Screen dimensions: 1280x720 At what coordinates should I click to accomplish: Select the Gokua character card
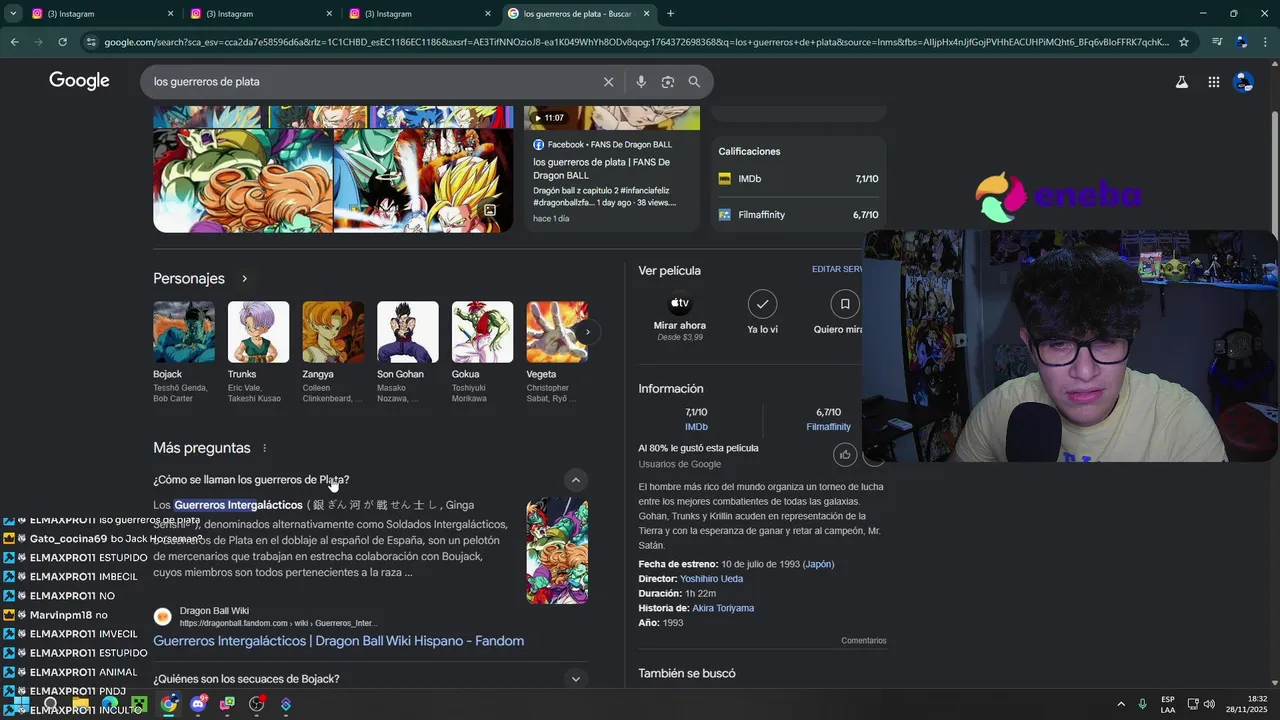click(x=482, y=352)
